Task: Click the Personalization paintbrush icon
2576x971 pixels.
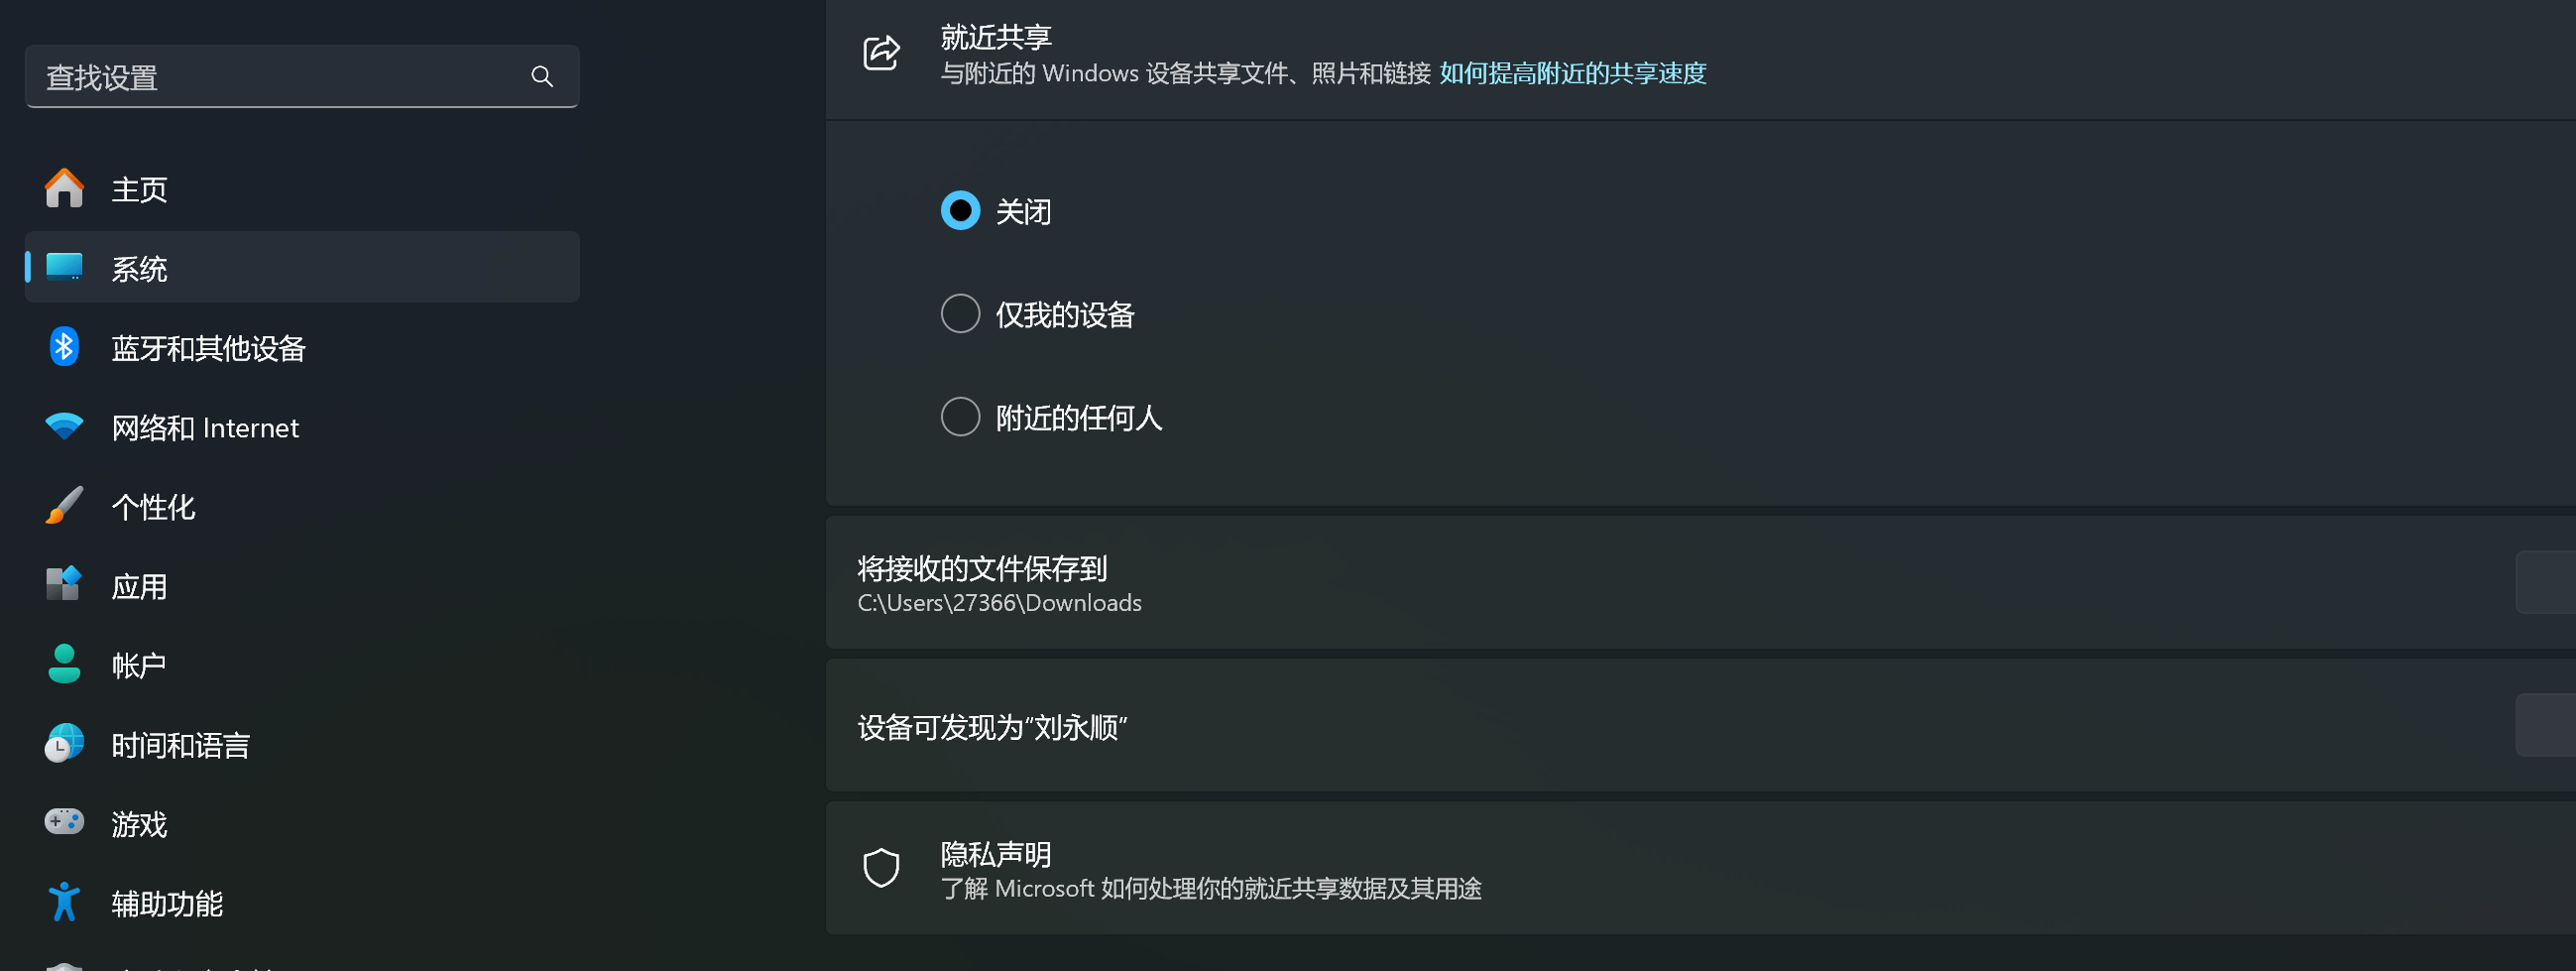Action: click(64, 506)
